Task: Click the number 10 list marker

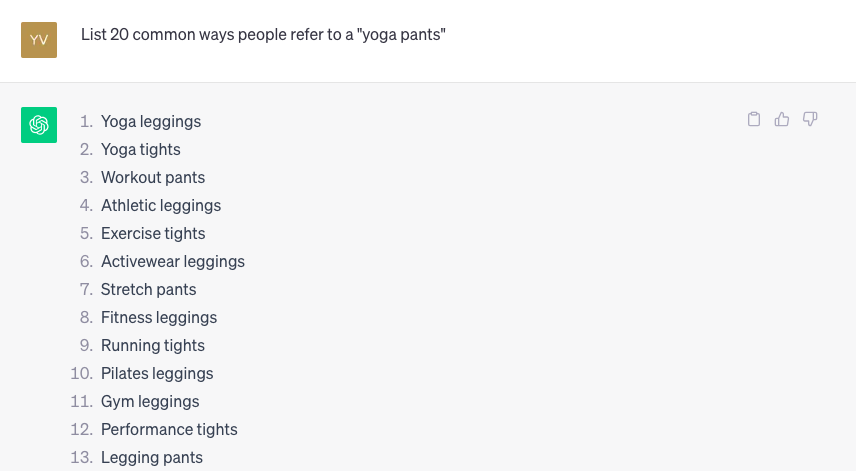Action: (81, 373)
